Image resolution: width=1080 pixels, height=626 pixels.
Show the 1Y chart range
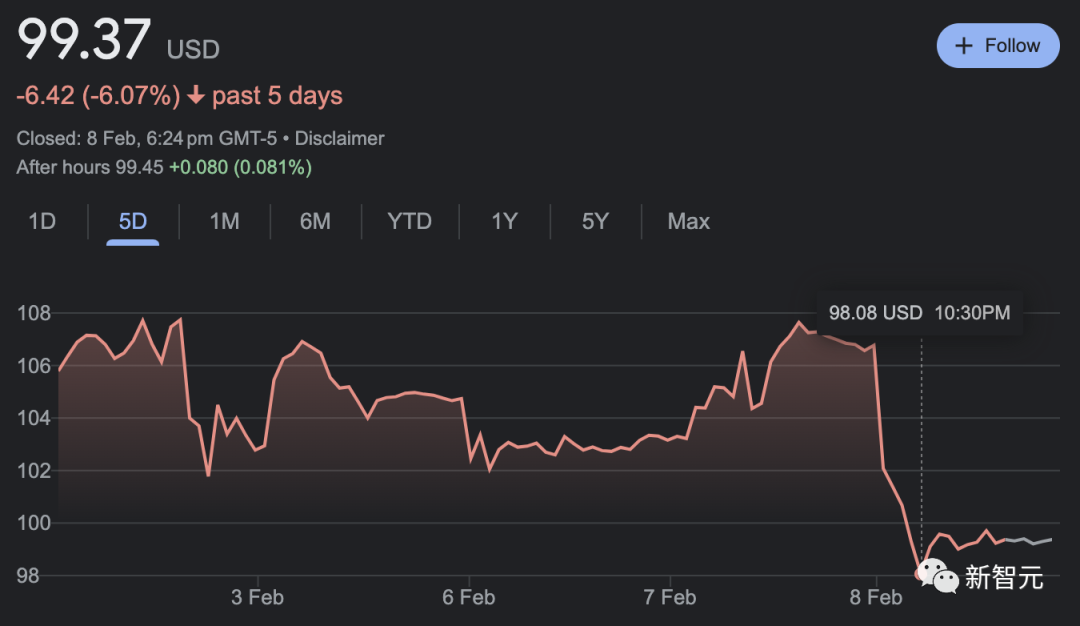pos(504,221)
